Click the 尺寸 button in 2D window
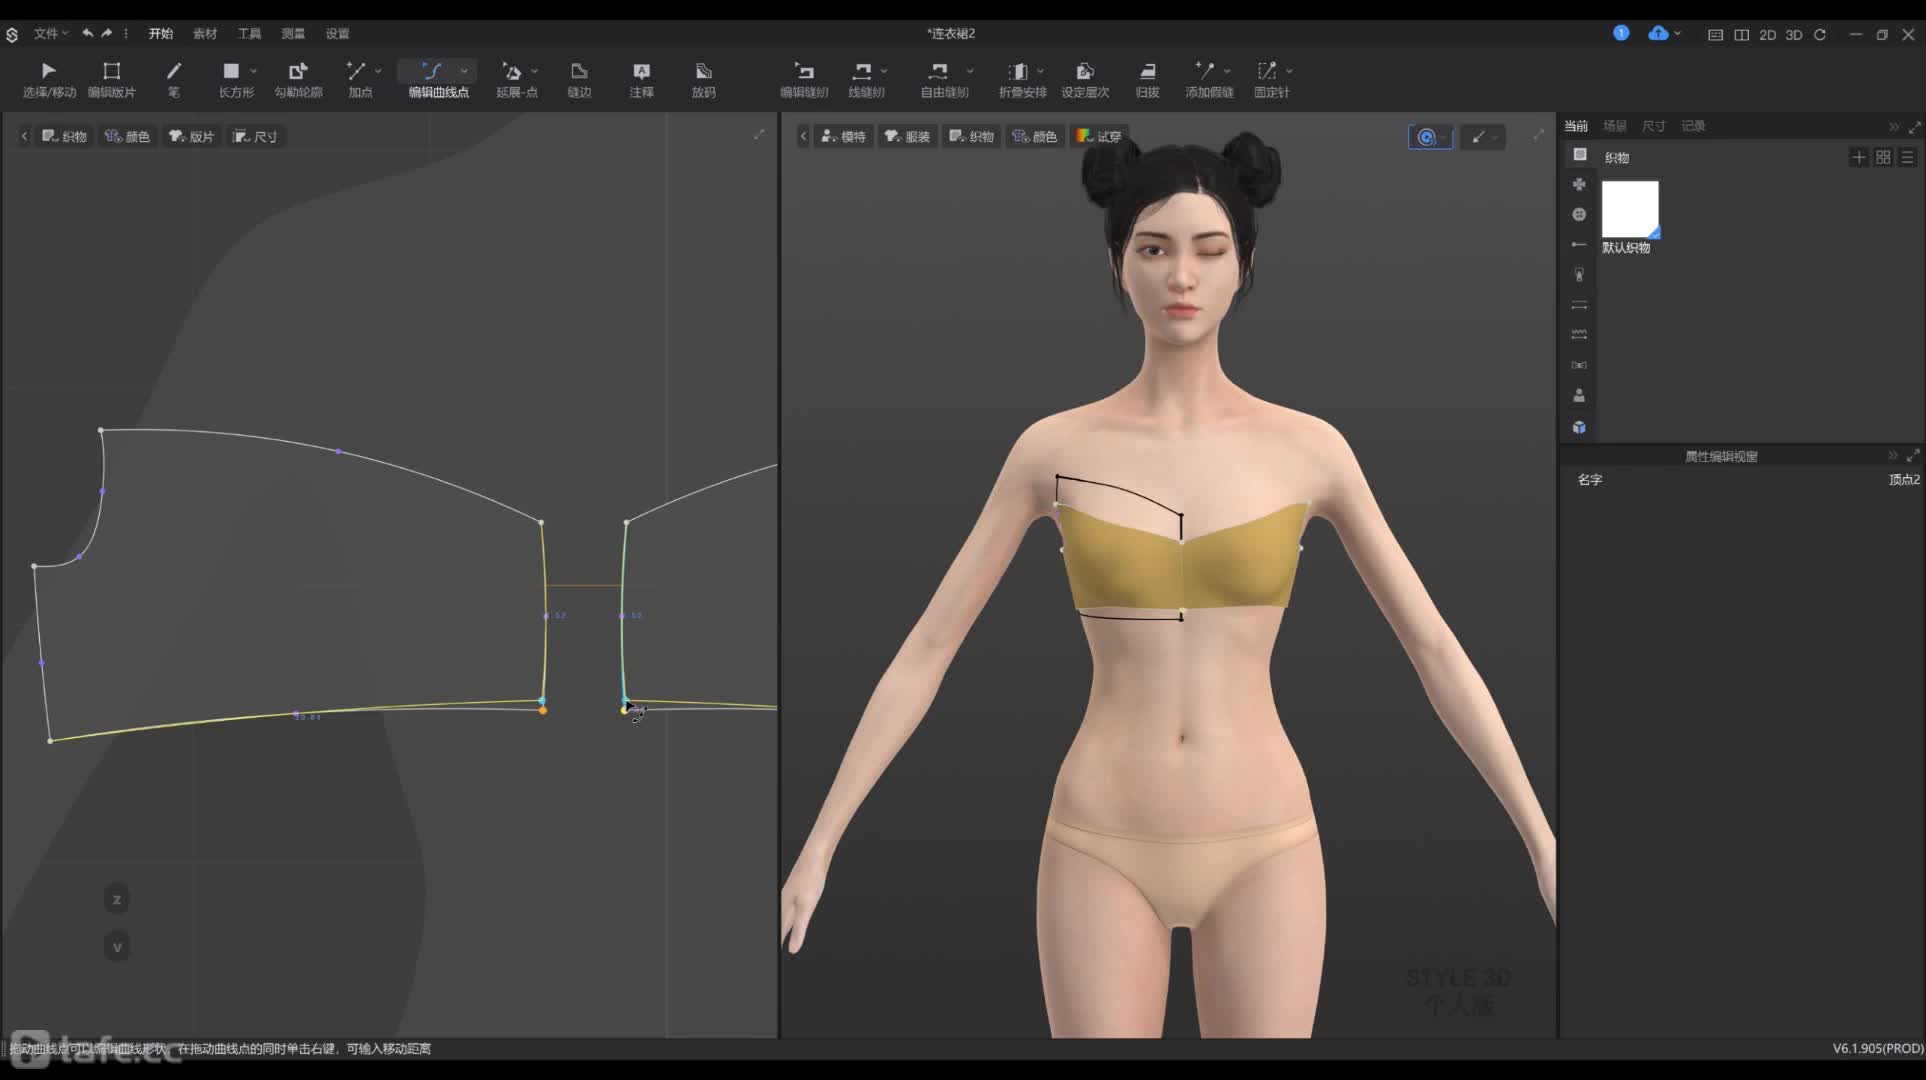The width and height of the screenshot is (1926, 1080). [256, 136]
